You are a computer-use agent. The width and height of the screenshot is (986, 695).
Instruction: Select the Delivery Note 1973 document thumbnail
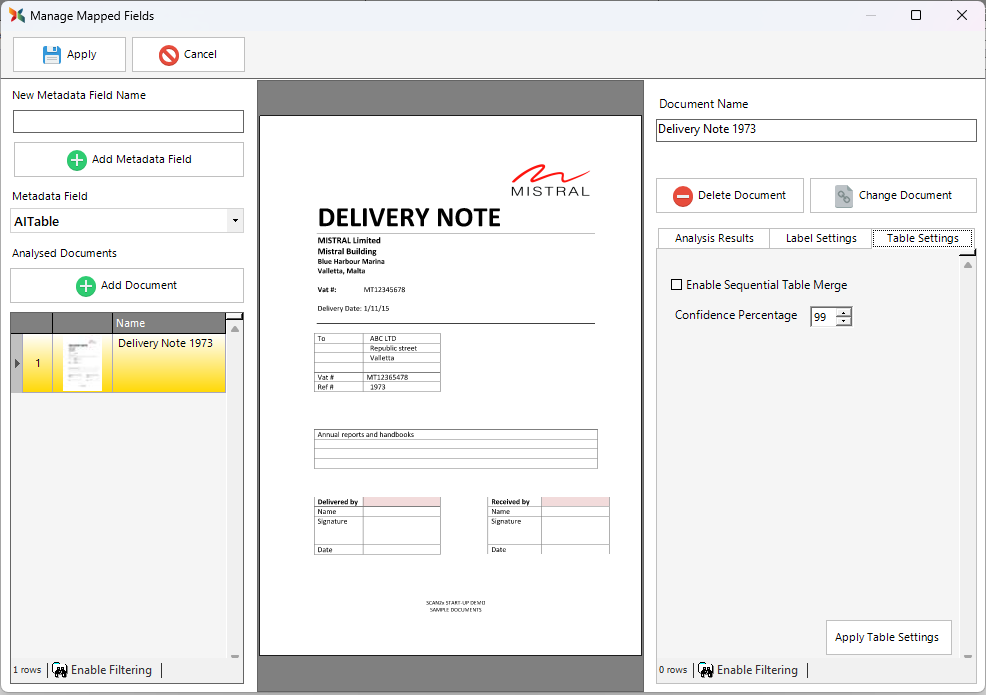click(82, 363)
